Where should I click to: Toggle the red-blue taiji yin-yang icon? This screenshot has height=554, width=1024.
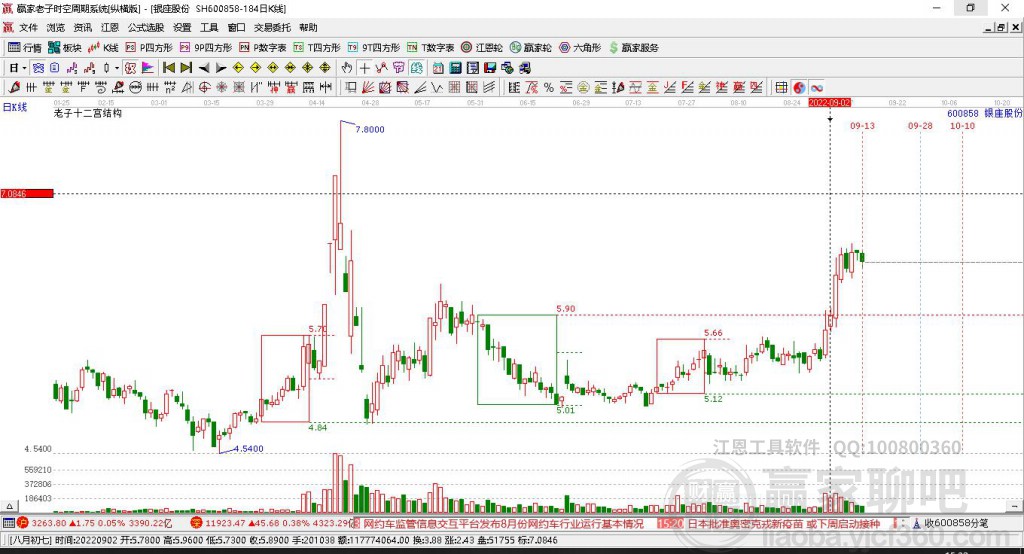(799, 88)
